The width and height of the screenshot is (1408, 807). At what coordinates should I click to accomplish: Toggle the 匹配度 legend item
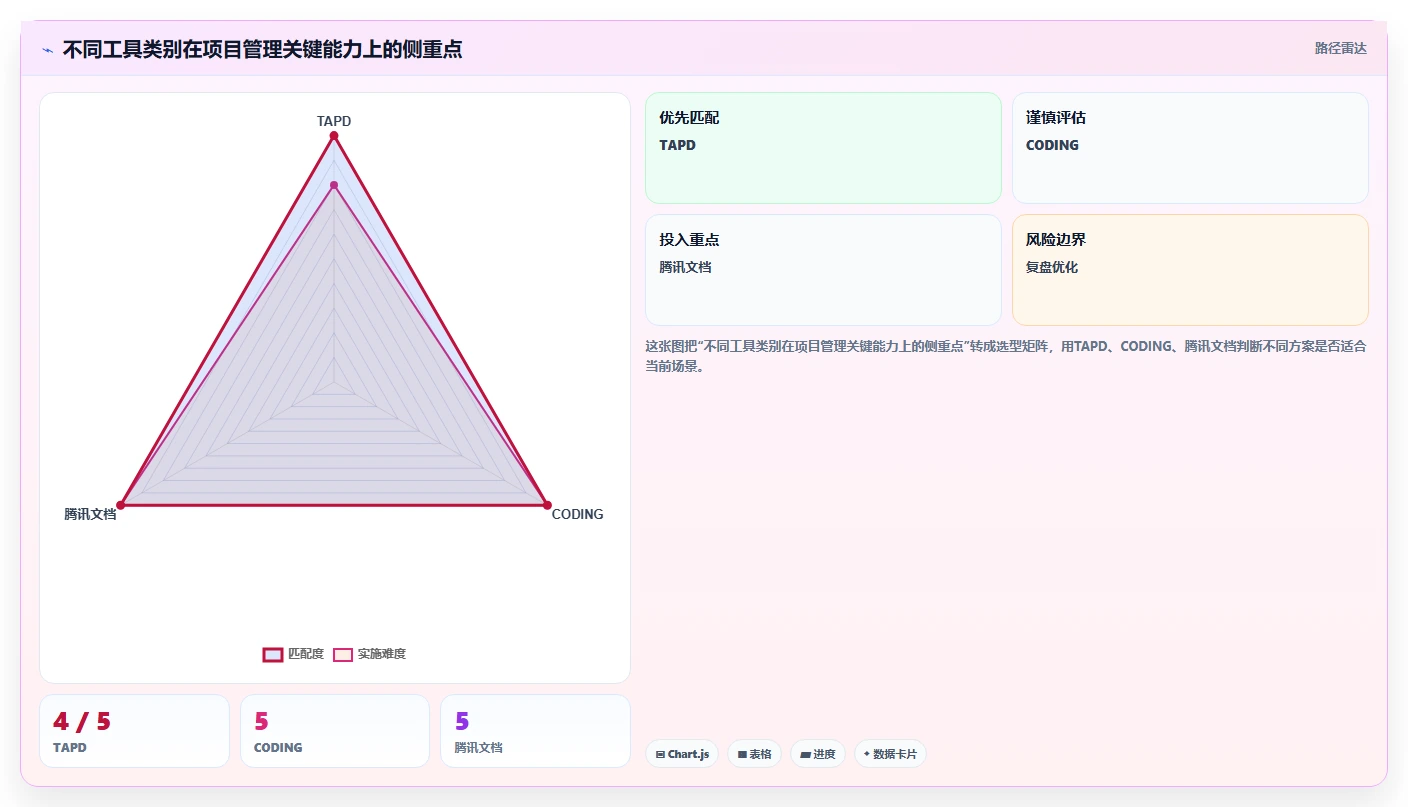[293, 654]
